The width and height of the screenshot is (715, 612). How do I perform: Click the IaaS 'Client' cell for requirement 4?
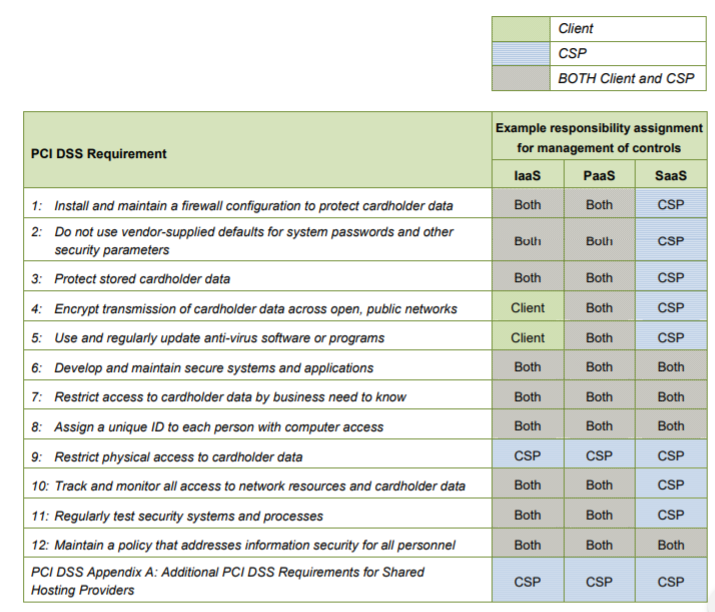click(528, 308)
